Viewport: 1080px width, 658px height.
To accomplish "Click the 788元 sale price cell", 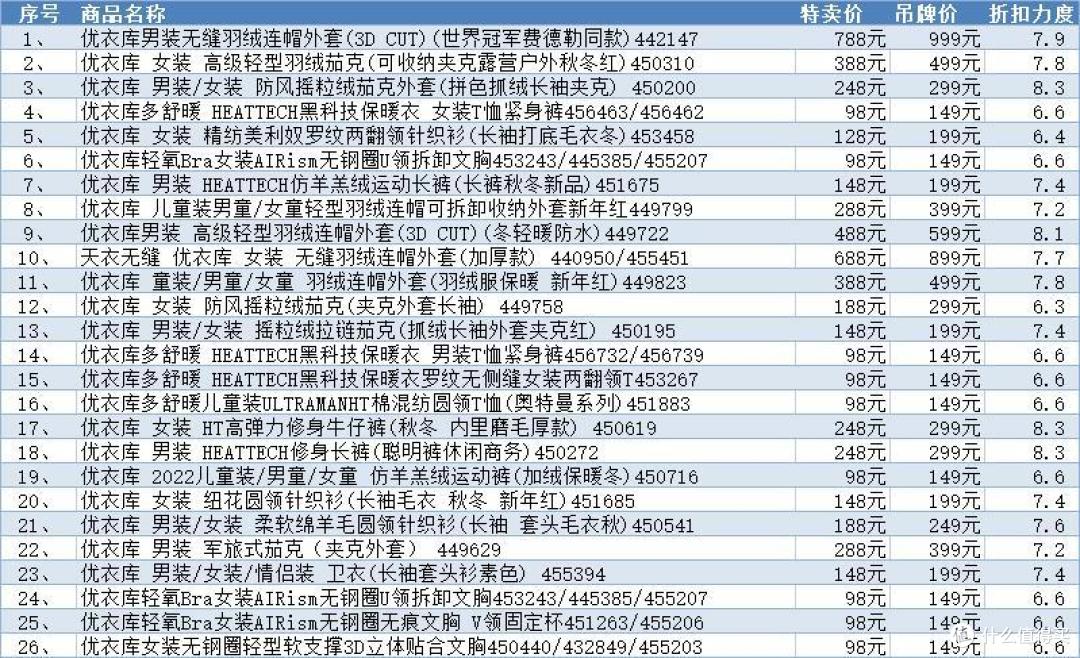I will point(860,39).
